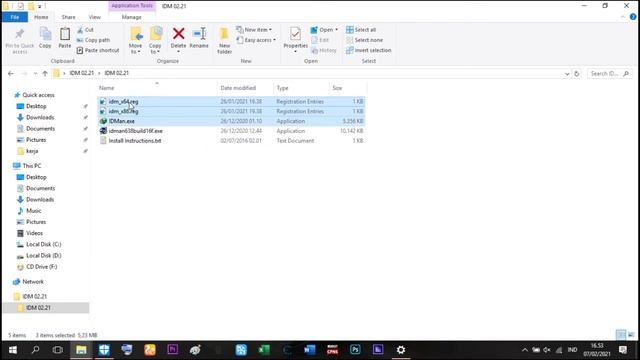
Task: Switch to the View ribbon tab
Action: [94, 17]
